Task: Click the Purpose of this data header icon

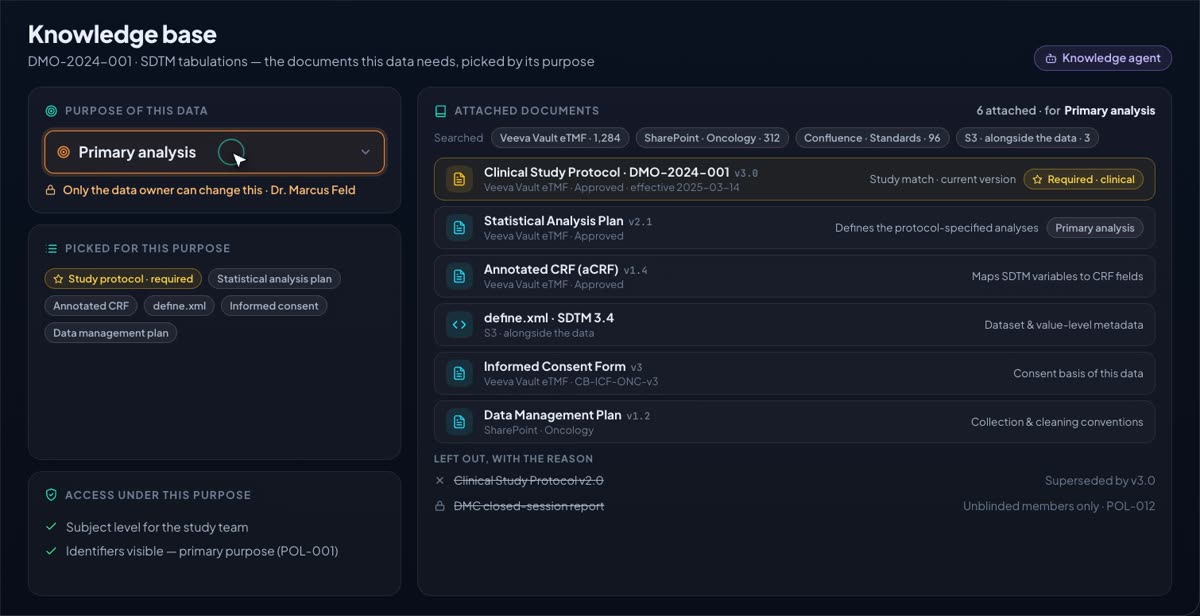Action: [51, 111]
